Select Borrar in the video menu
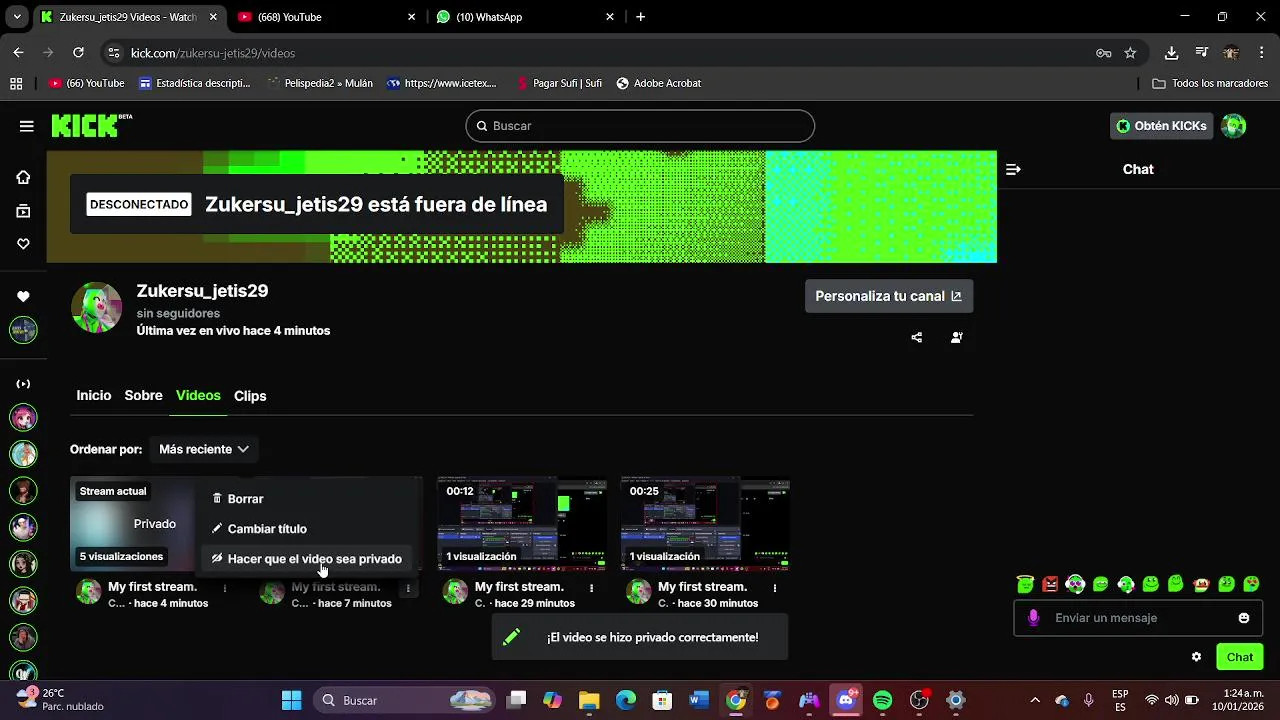1280x720 pixels. [x=238, y=499]
